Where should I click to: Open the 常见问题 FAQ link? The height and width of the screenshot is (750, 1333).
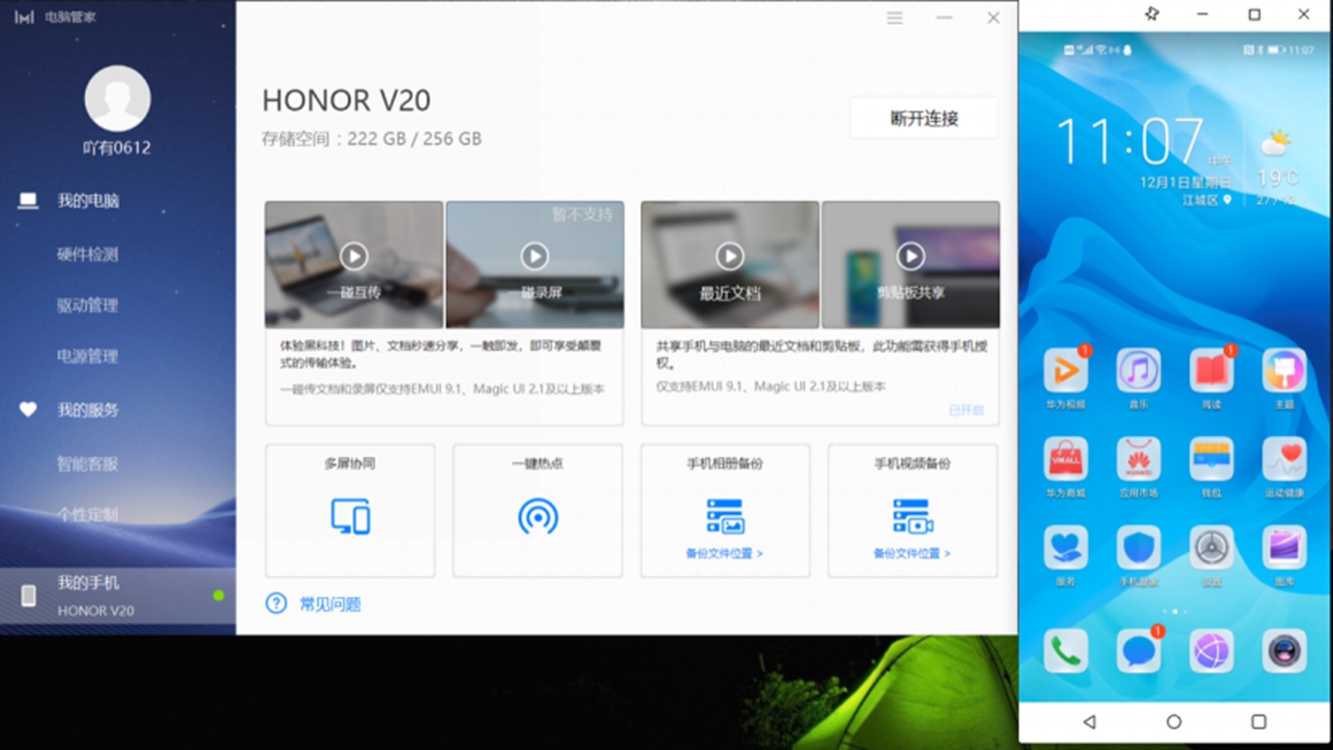(330, 604)
